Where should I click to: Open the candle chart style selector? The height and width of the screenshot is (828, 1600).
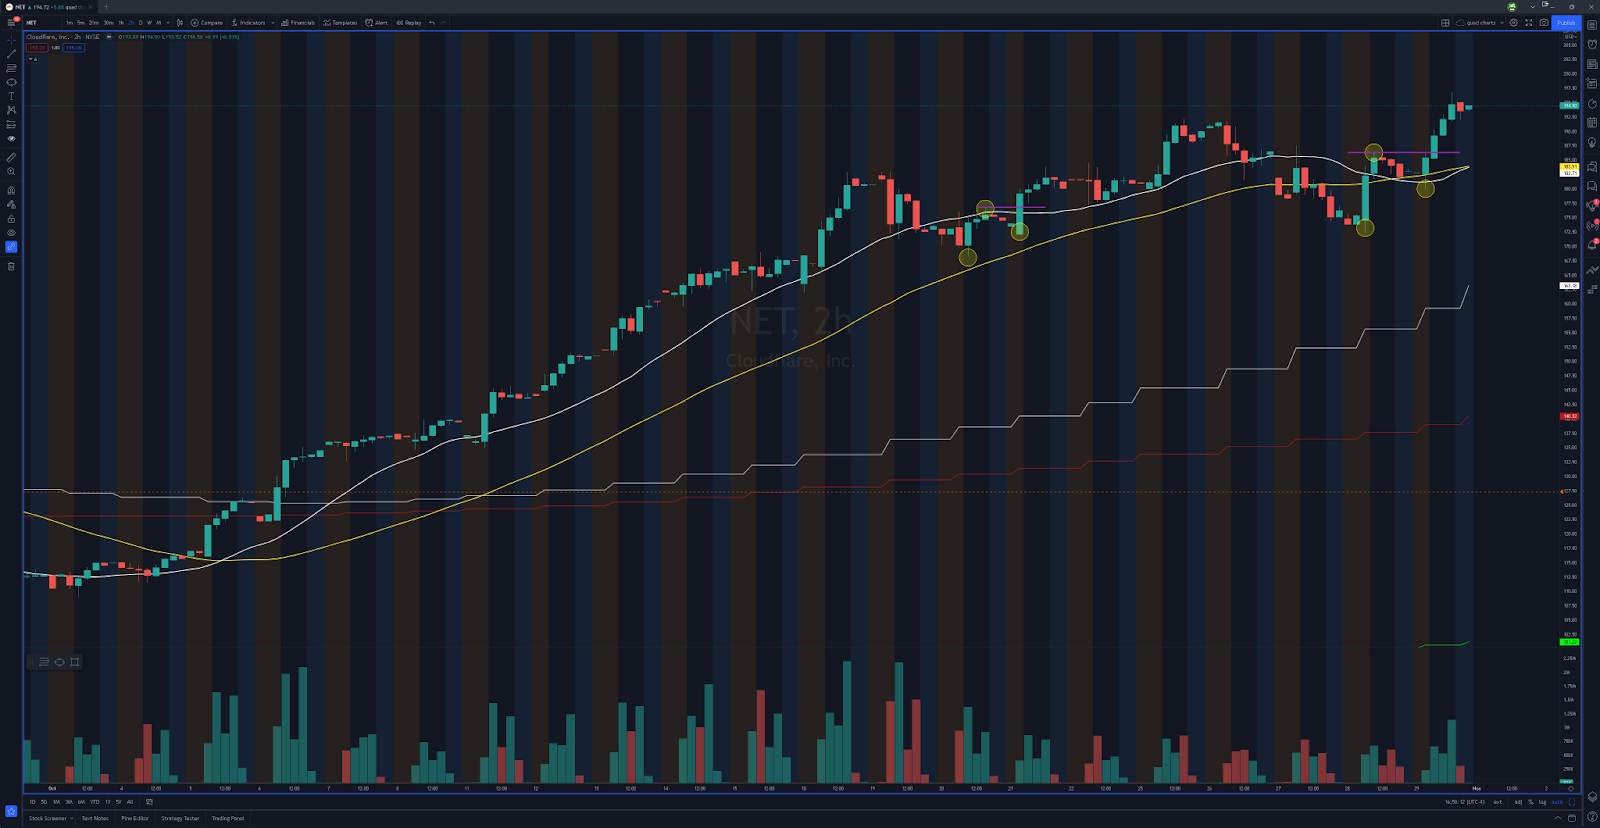[180, 22]
